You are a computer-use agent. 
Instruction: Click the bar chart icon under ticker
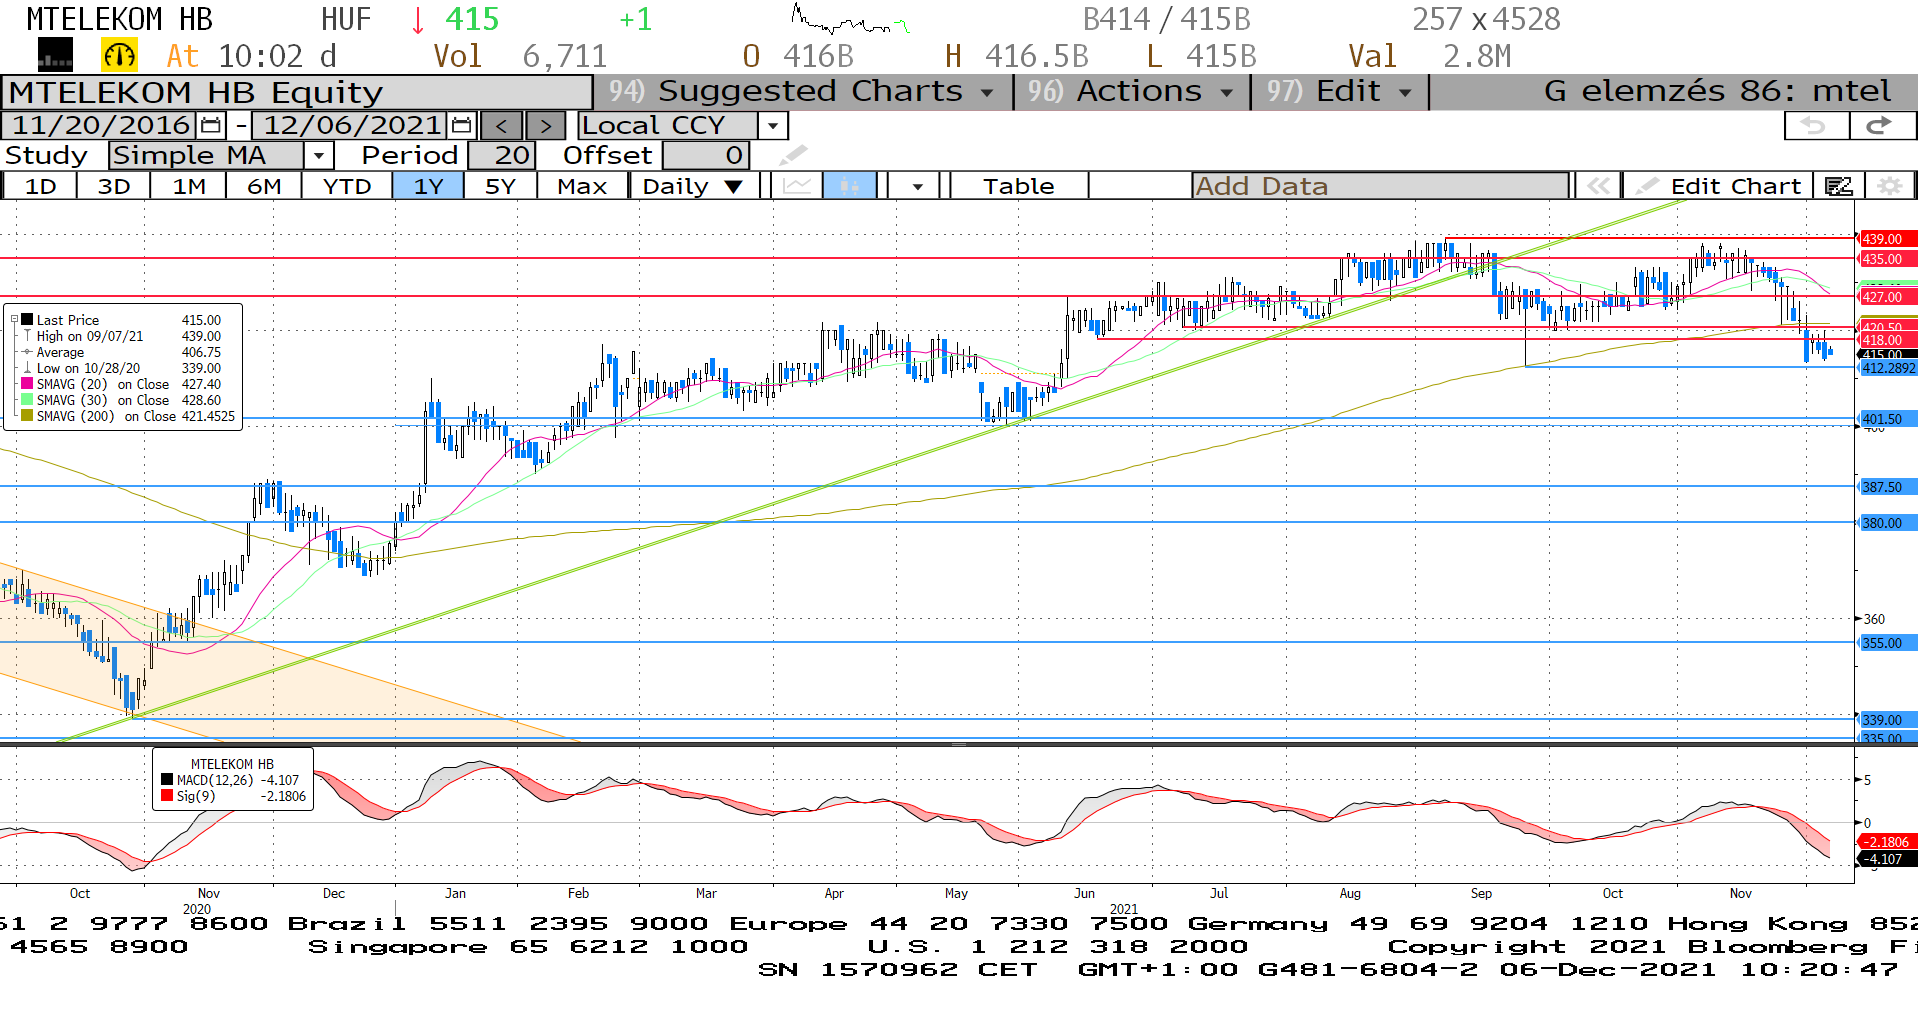coord(55,55)
